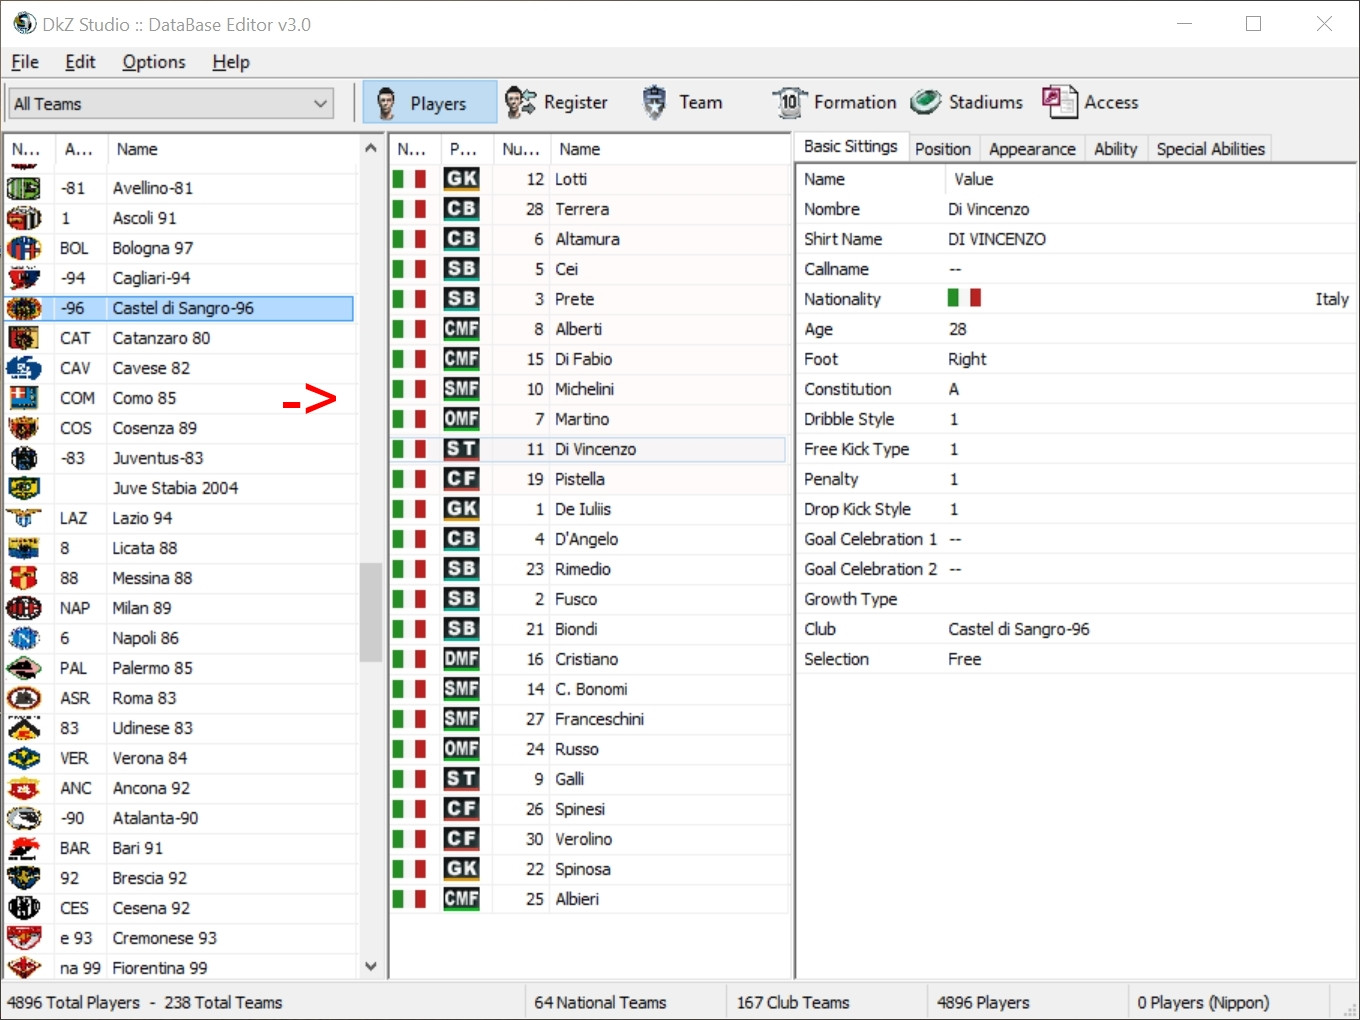Open the All Teams dropdown
The image size is (1360, 1020).
171,104
